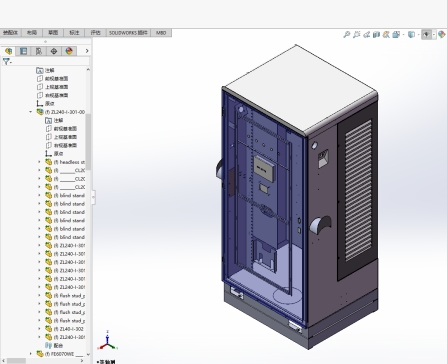
Task: Open Dynamic Annotation Views tool
Action: (x=386, y=34)
